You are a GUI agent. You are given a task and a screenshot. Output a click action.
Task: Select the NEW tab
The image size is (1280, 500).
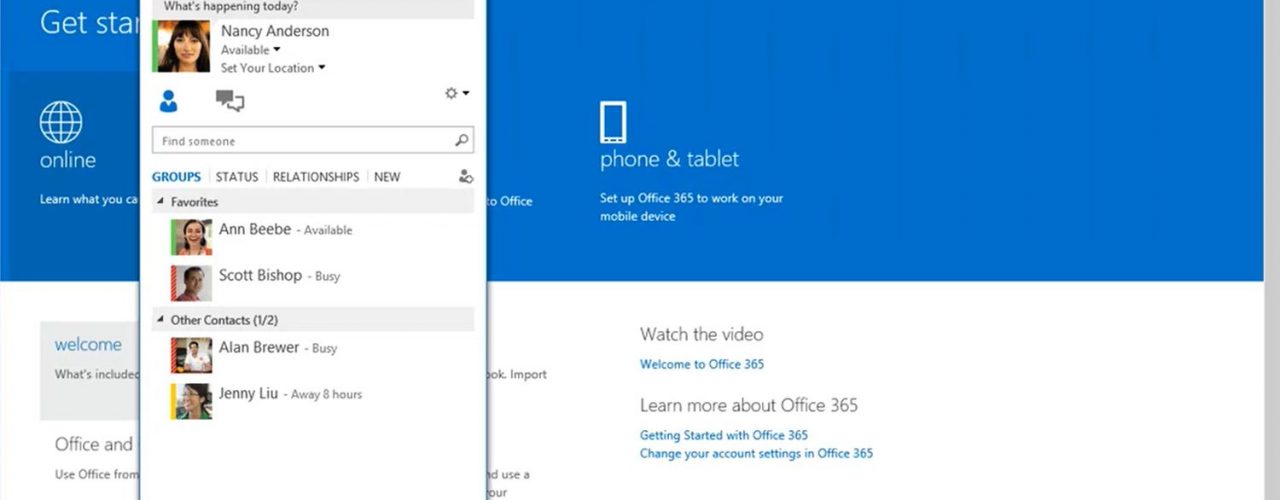click(x=387, y=177)
